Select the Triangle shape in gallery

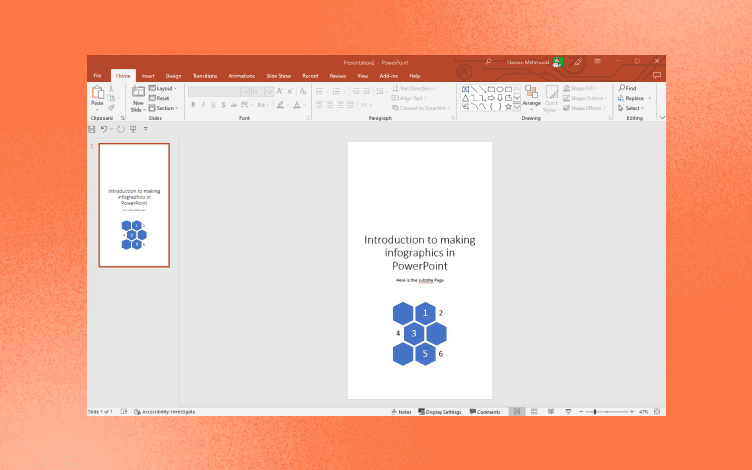tap(465, 98)
